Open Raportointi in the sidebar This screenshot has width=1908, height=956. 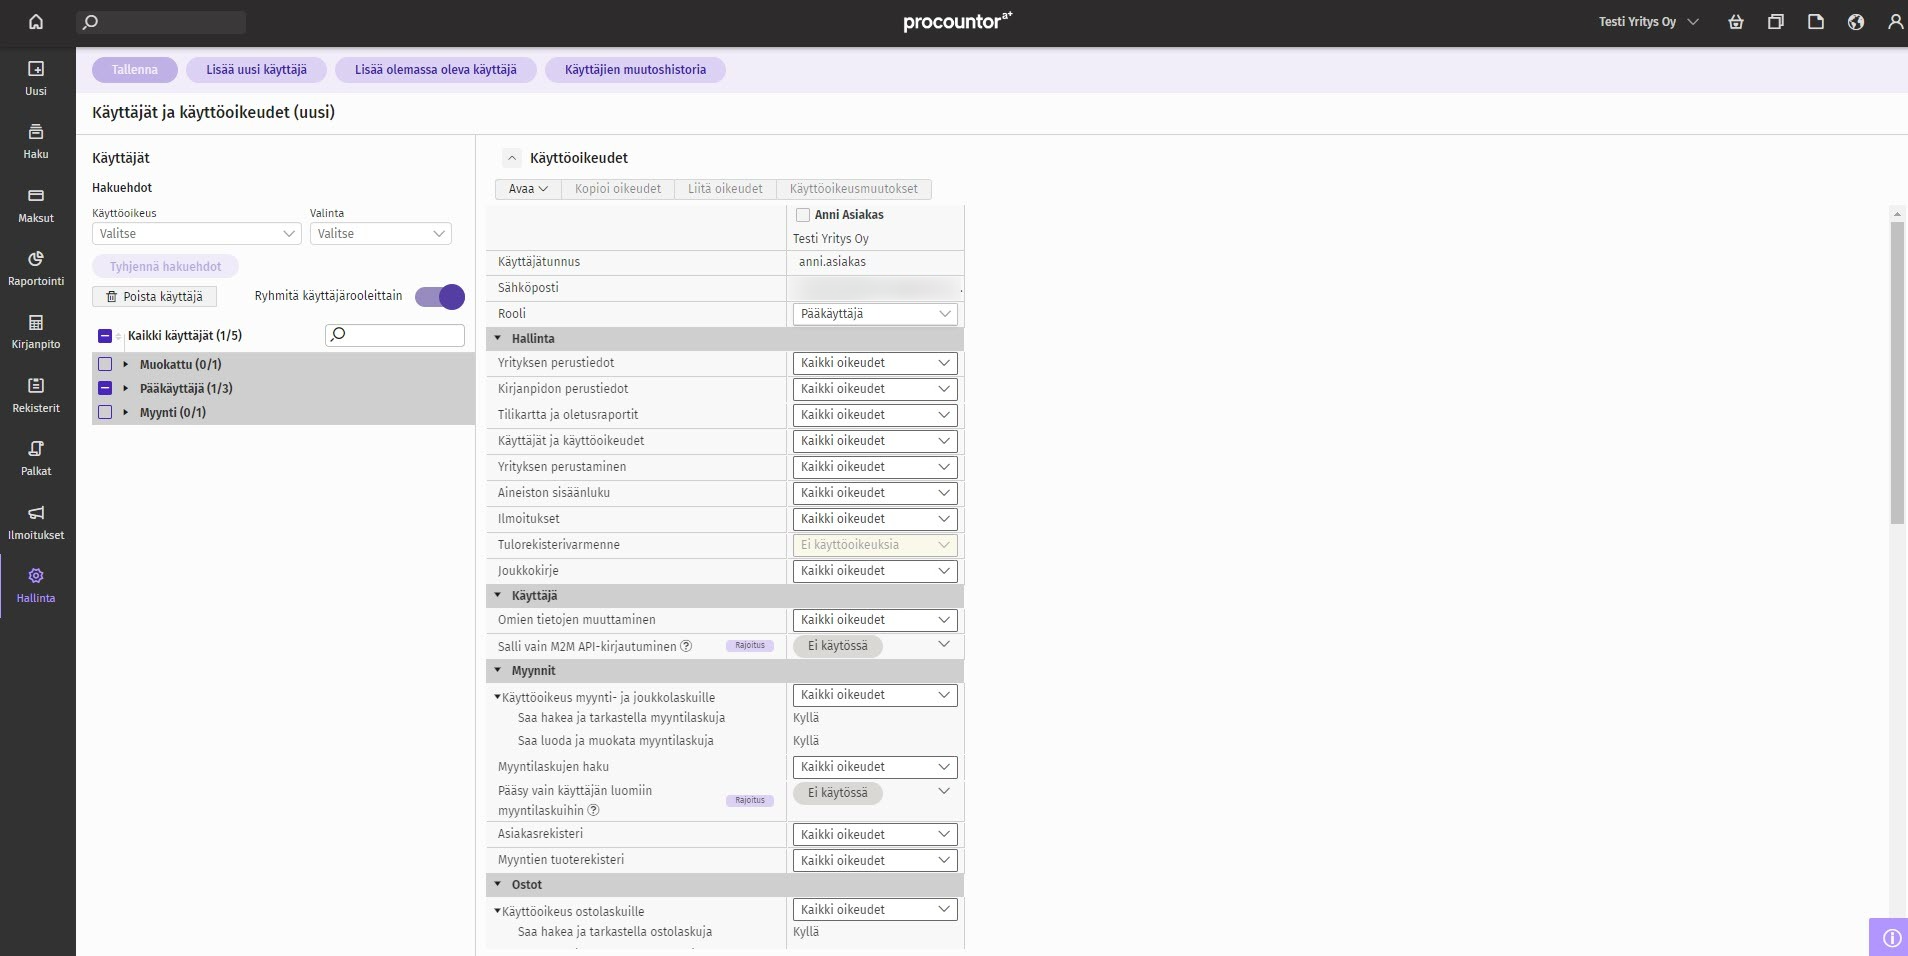pos(36,268)
